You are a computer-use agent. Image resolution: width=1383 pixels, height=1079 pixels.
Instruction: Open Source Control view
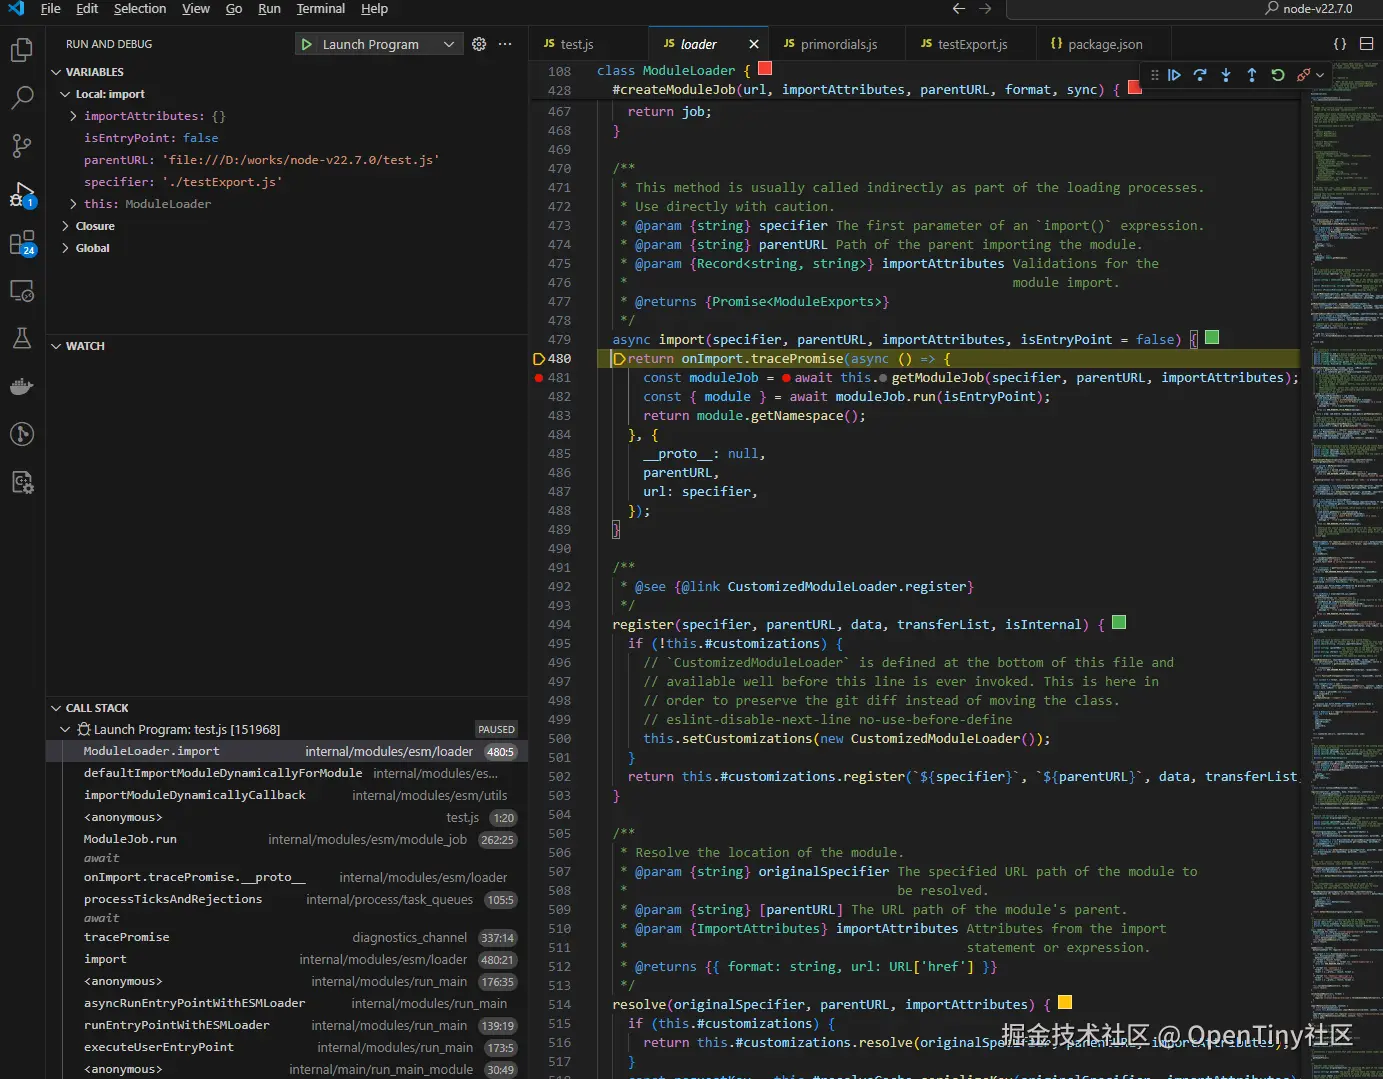(21, 146)
